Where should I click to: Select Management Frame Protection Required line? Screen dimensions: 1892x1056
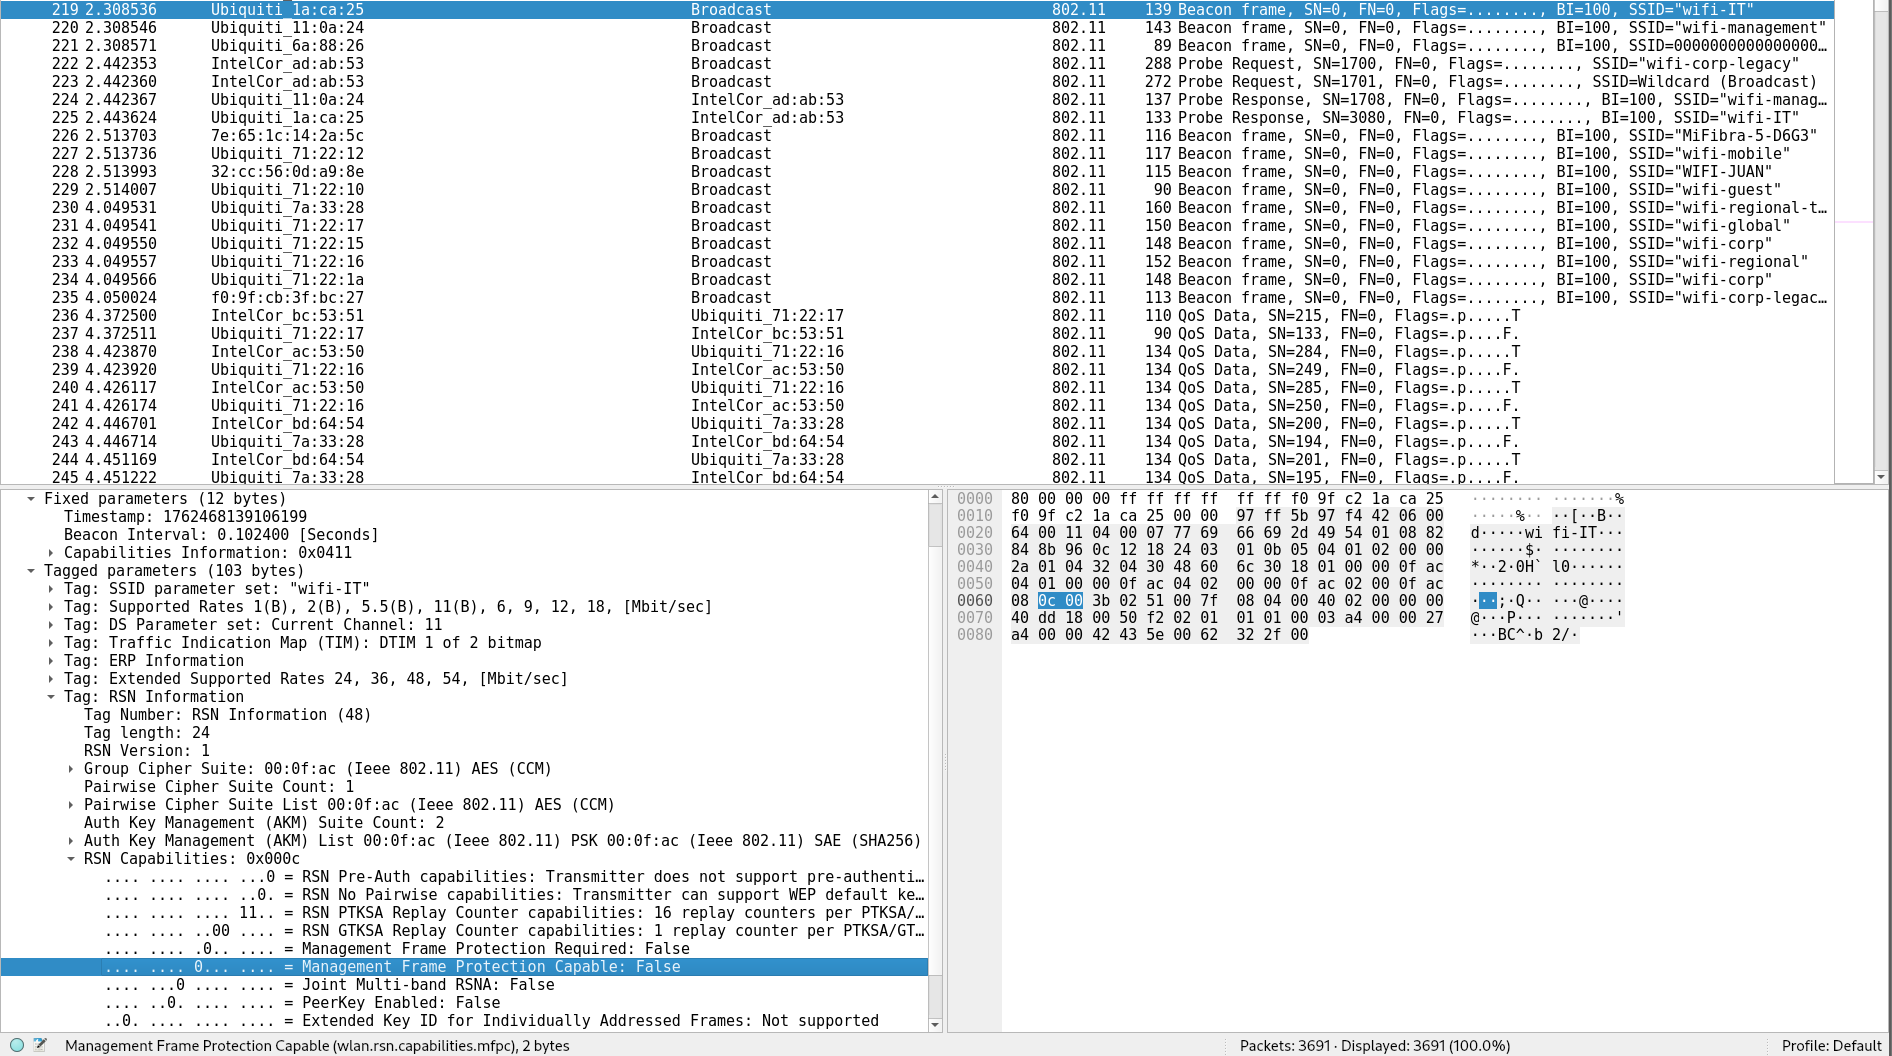coord(495,949)
